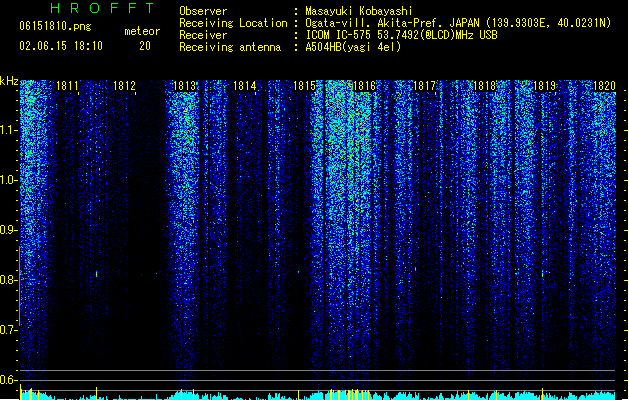Click the 0.6 frequency axis label
This screenshot has height=400, width=629.
coord(8,380)
